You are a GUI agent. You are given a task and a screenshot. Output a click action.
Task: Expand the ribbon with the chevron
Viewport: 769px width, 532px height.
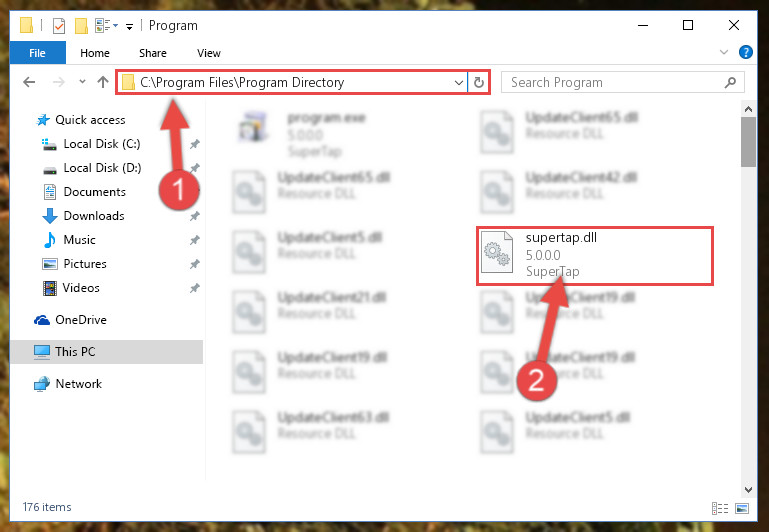(x=724, y=52)
